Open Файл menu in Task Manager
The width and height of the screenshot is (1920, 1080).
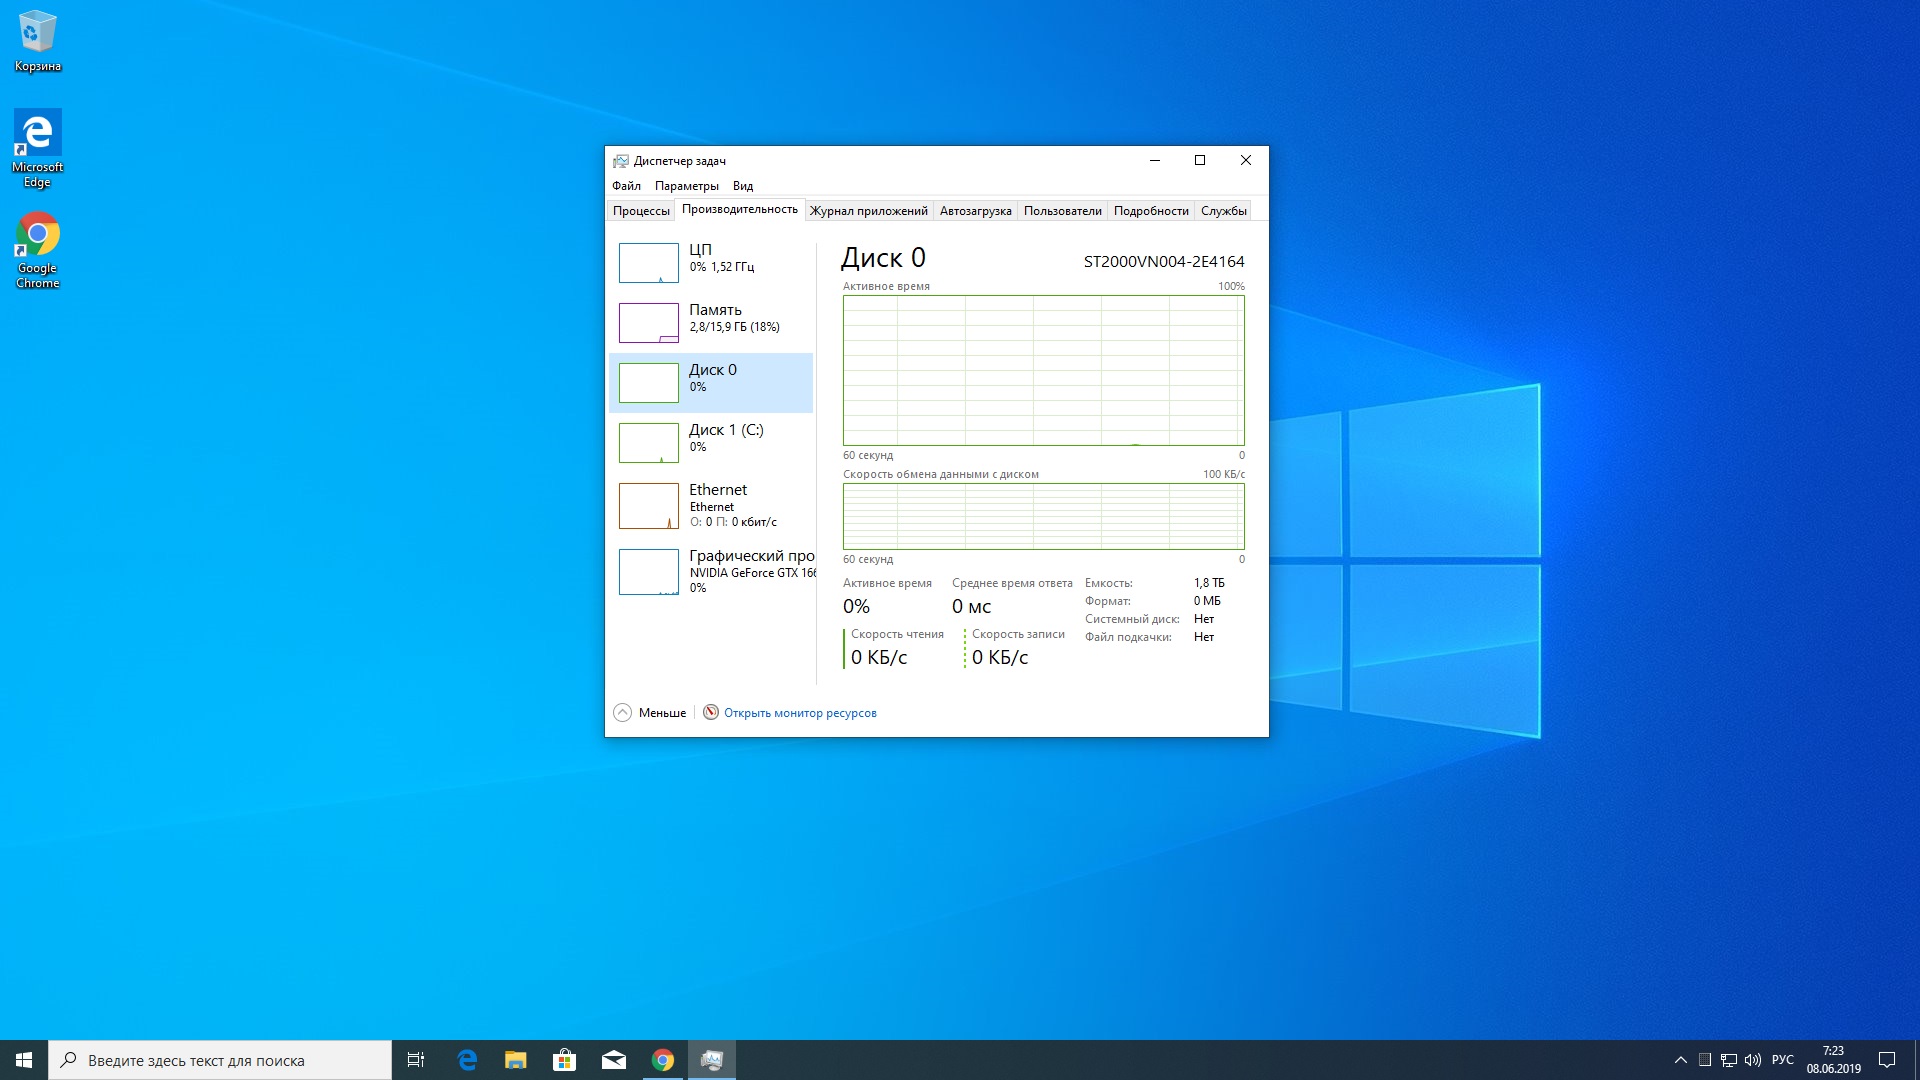625,185
